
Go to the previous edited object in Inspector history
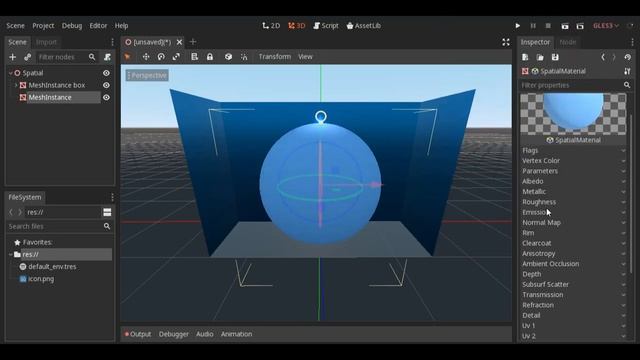(x=603, y=57)
